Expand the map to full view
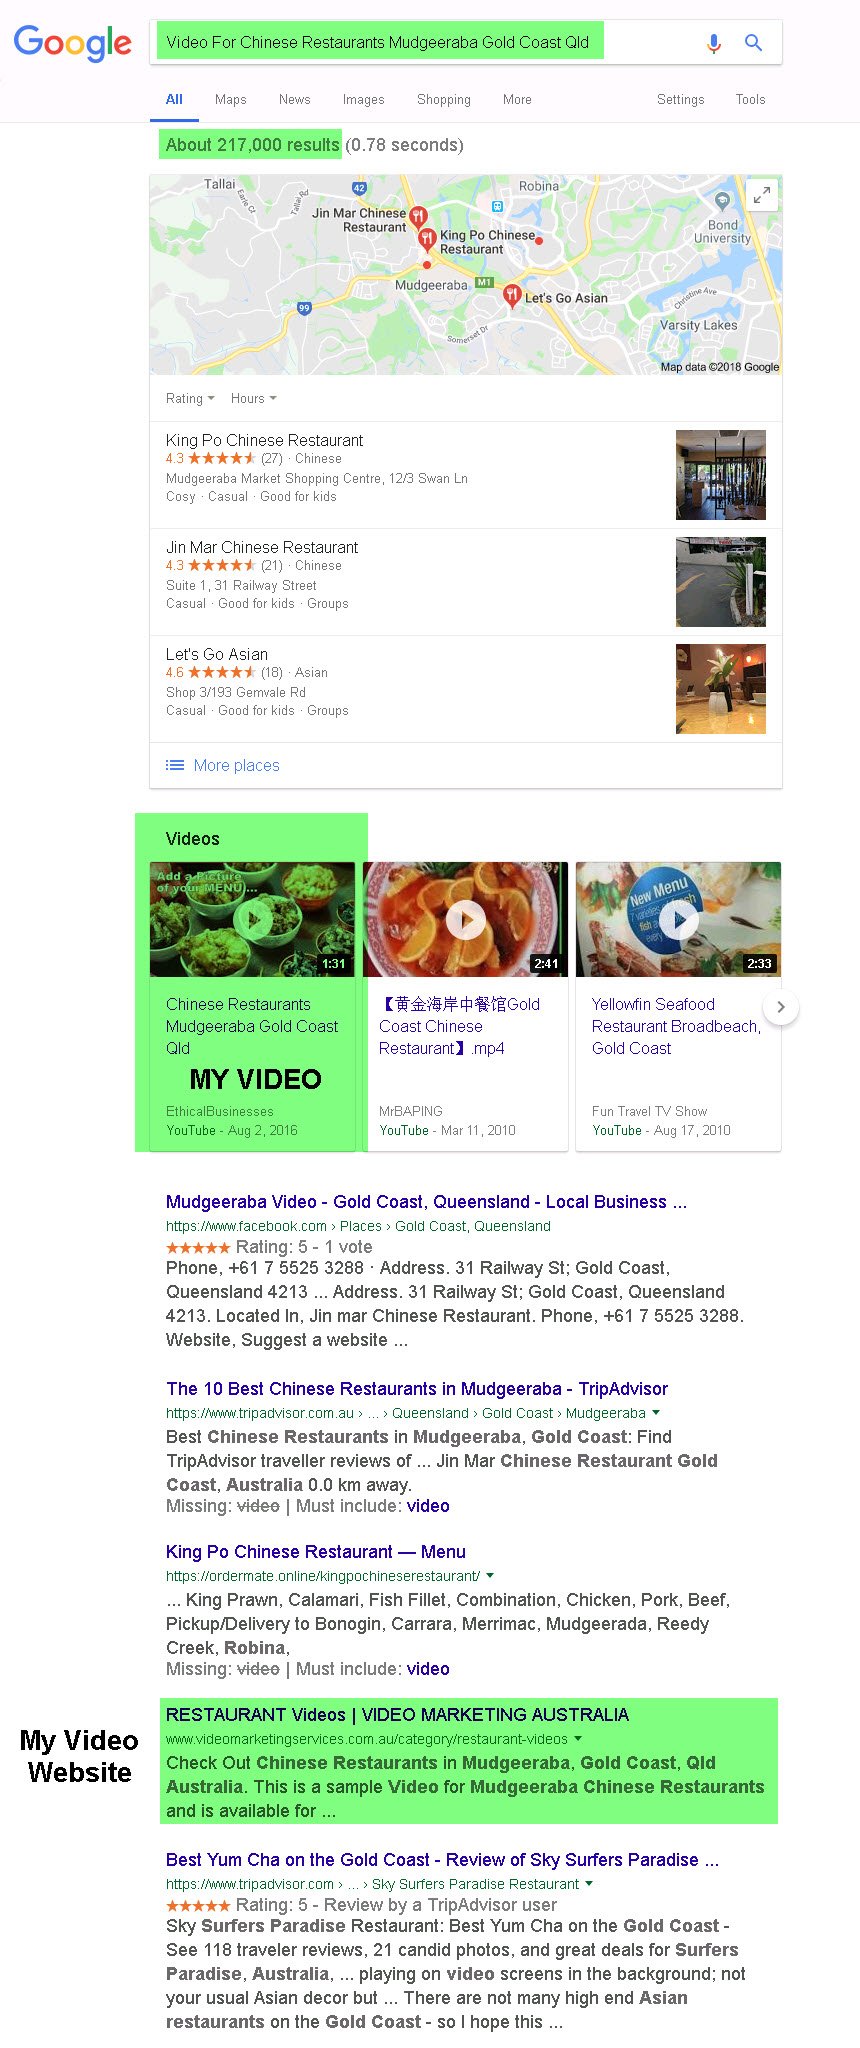 click(x=762, y=195)
